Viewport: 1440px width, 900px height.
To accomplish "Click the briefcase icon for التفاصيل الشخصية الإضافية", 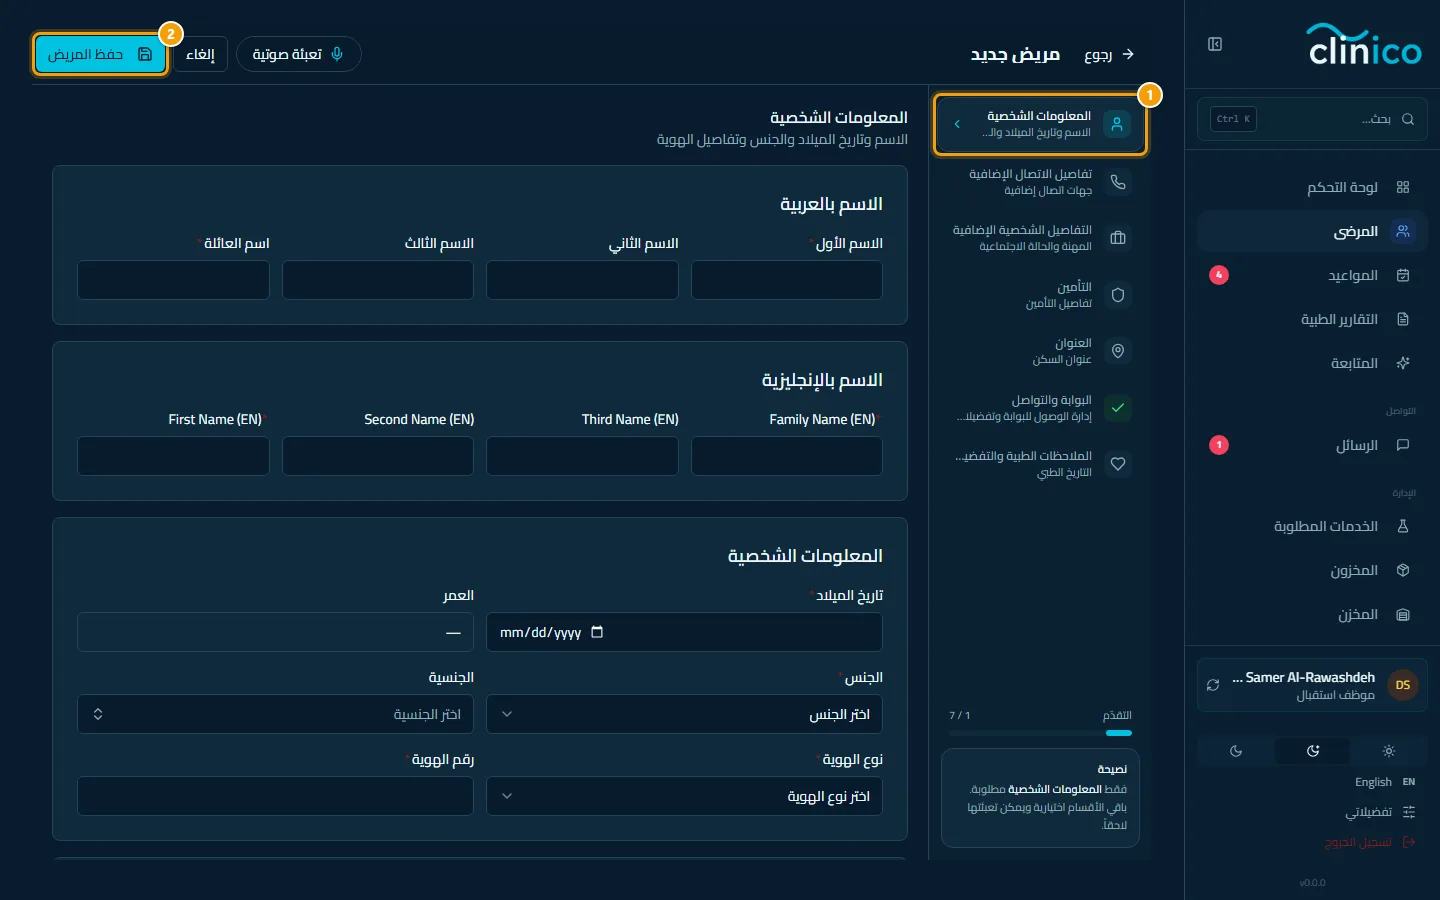I will coord(1118,238).
